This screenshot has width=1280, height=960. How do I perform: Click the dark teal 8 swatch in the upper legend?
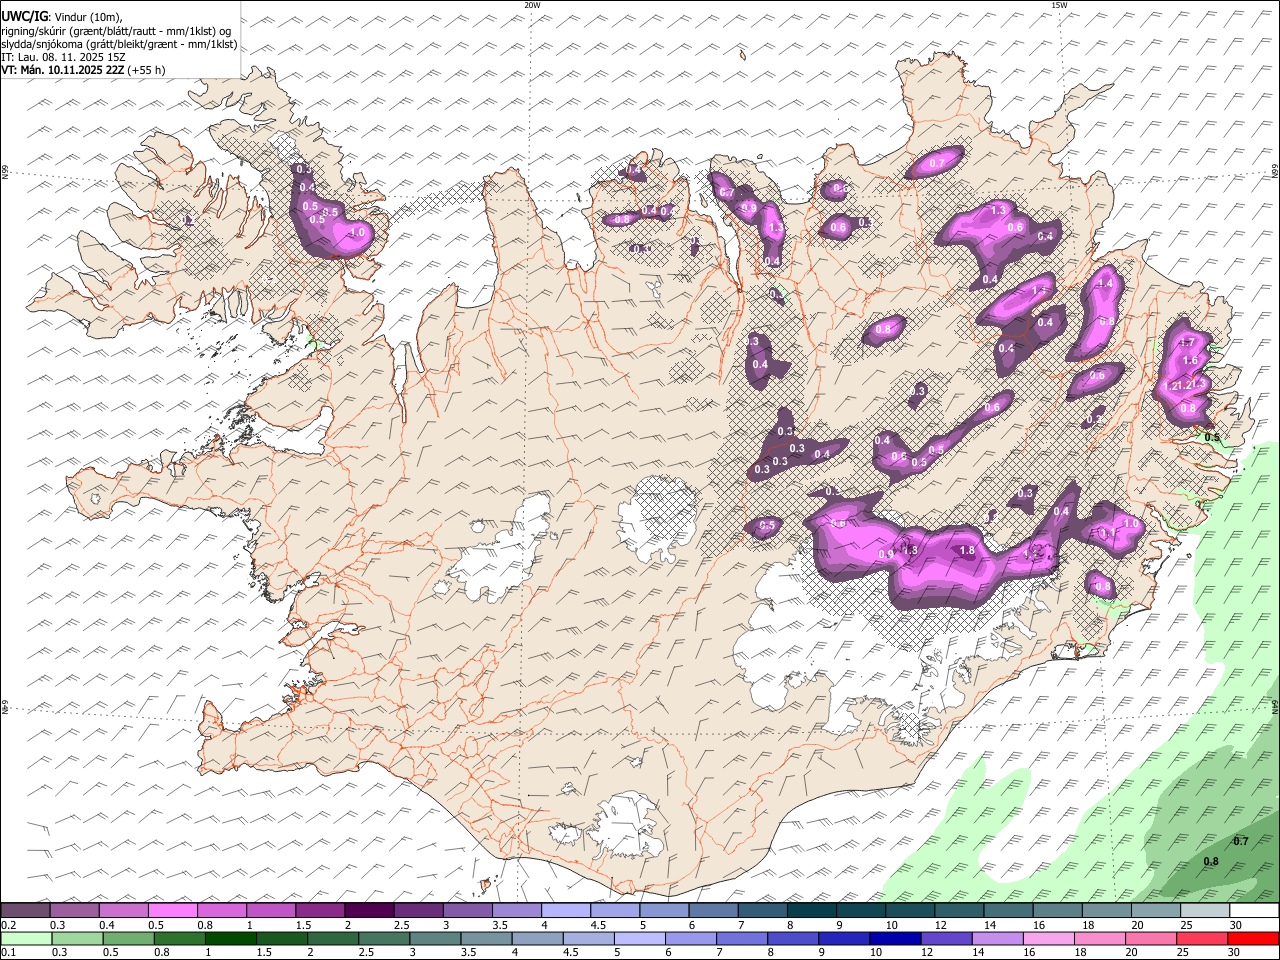(x=812, y=911)
